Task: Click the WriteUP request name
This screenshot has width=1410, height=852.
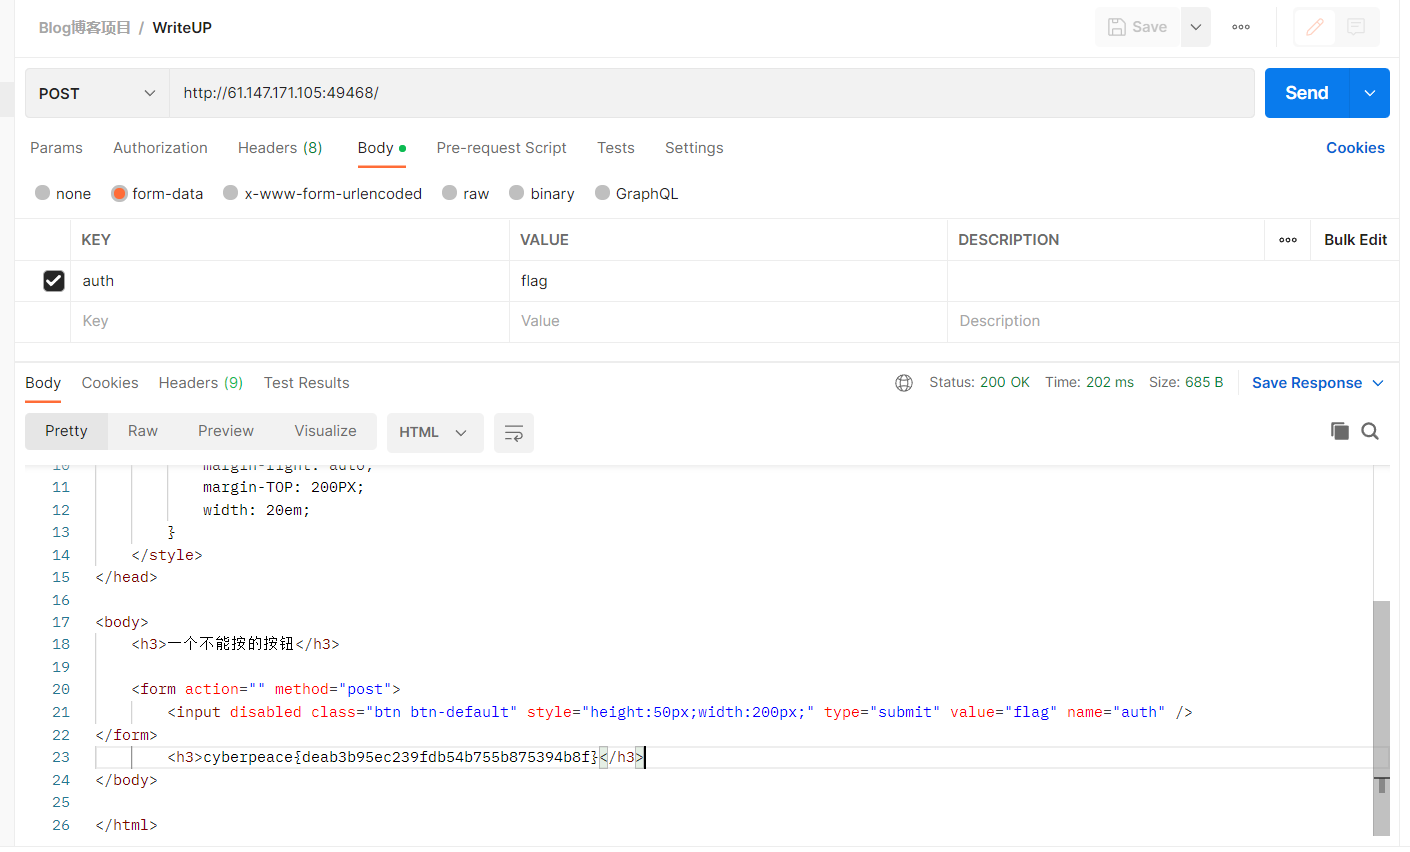Action: tap(182, 28)
